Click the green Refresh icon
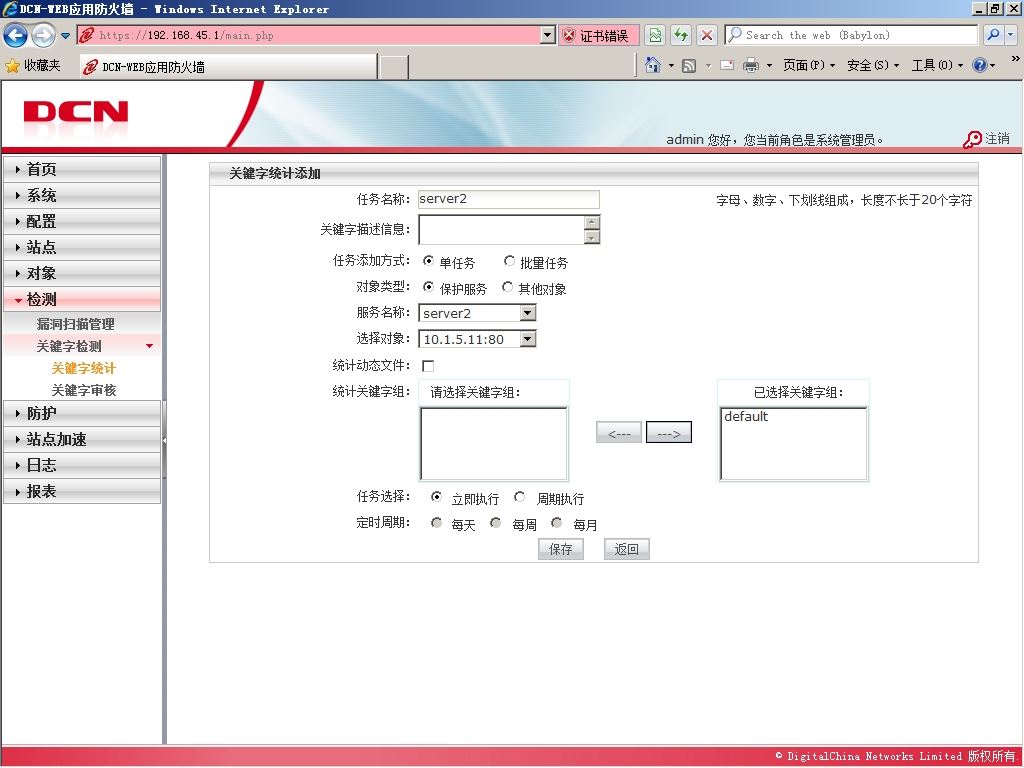1024x768 pixels. (x=680, y=35)
